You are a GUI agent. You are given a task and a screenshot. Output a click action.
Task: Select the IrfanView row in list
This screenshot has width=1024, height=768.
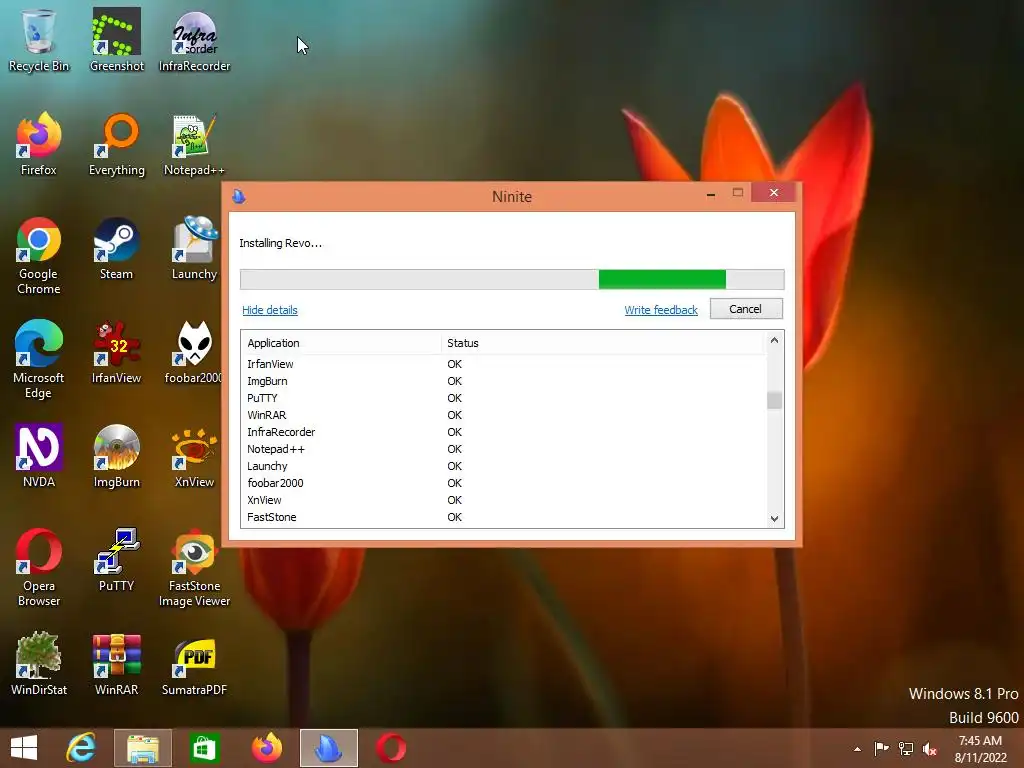503,364
